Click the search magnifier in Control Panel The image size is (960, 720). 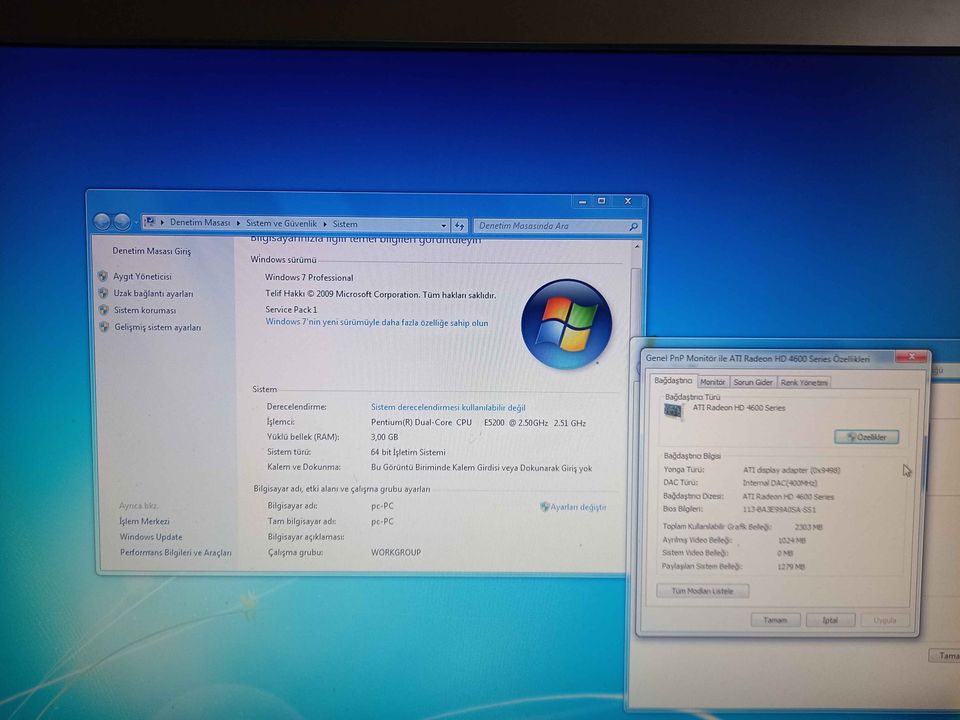click(x=633, y=227)
